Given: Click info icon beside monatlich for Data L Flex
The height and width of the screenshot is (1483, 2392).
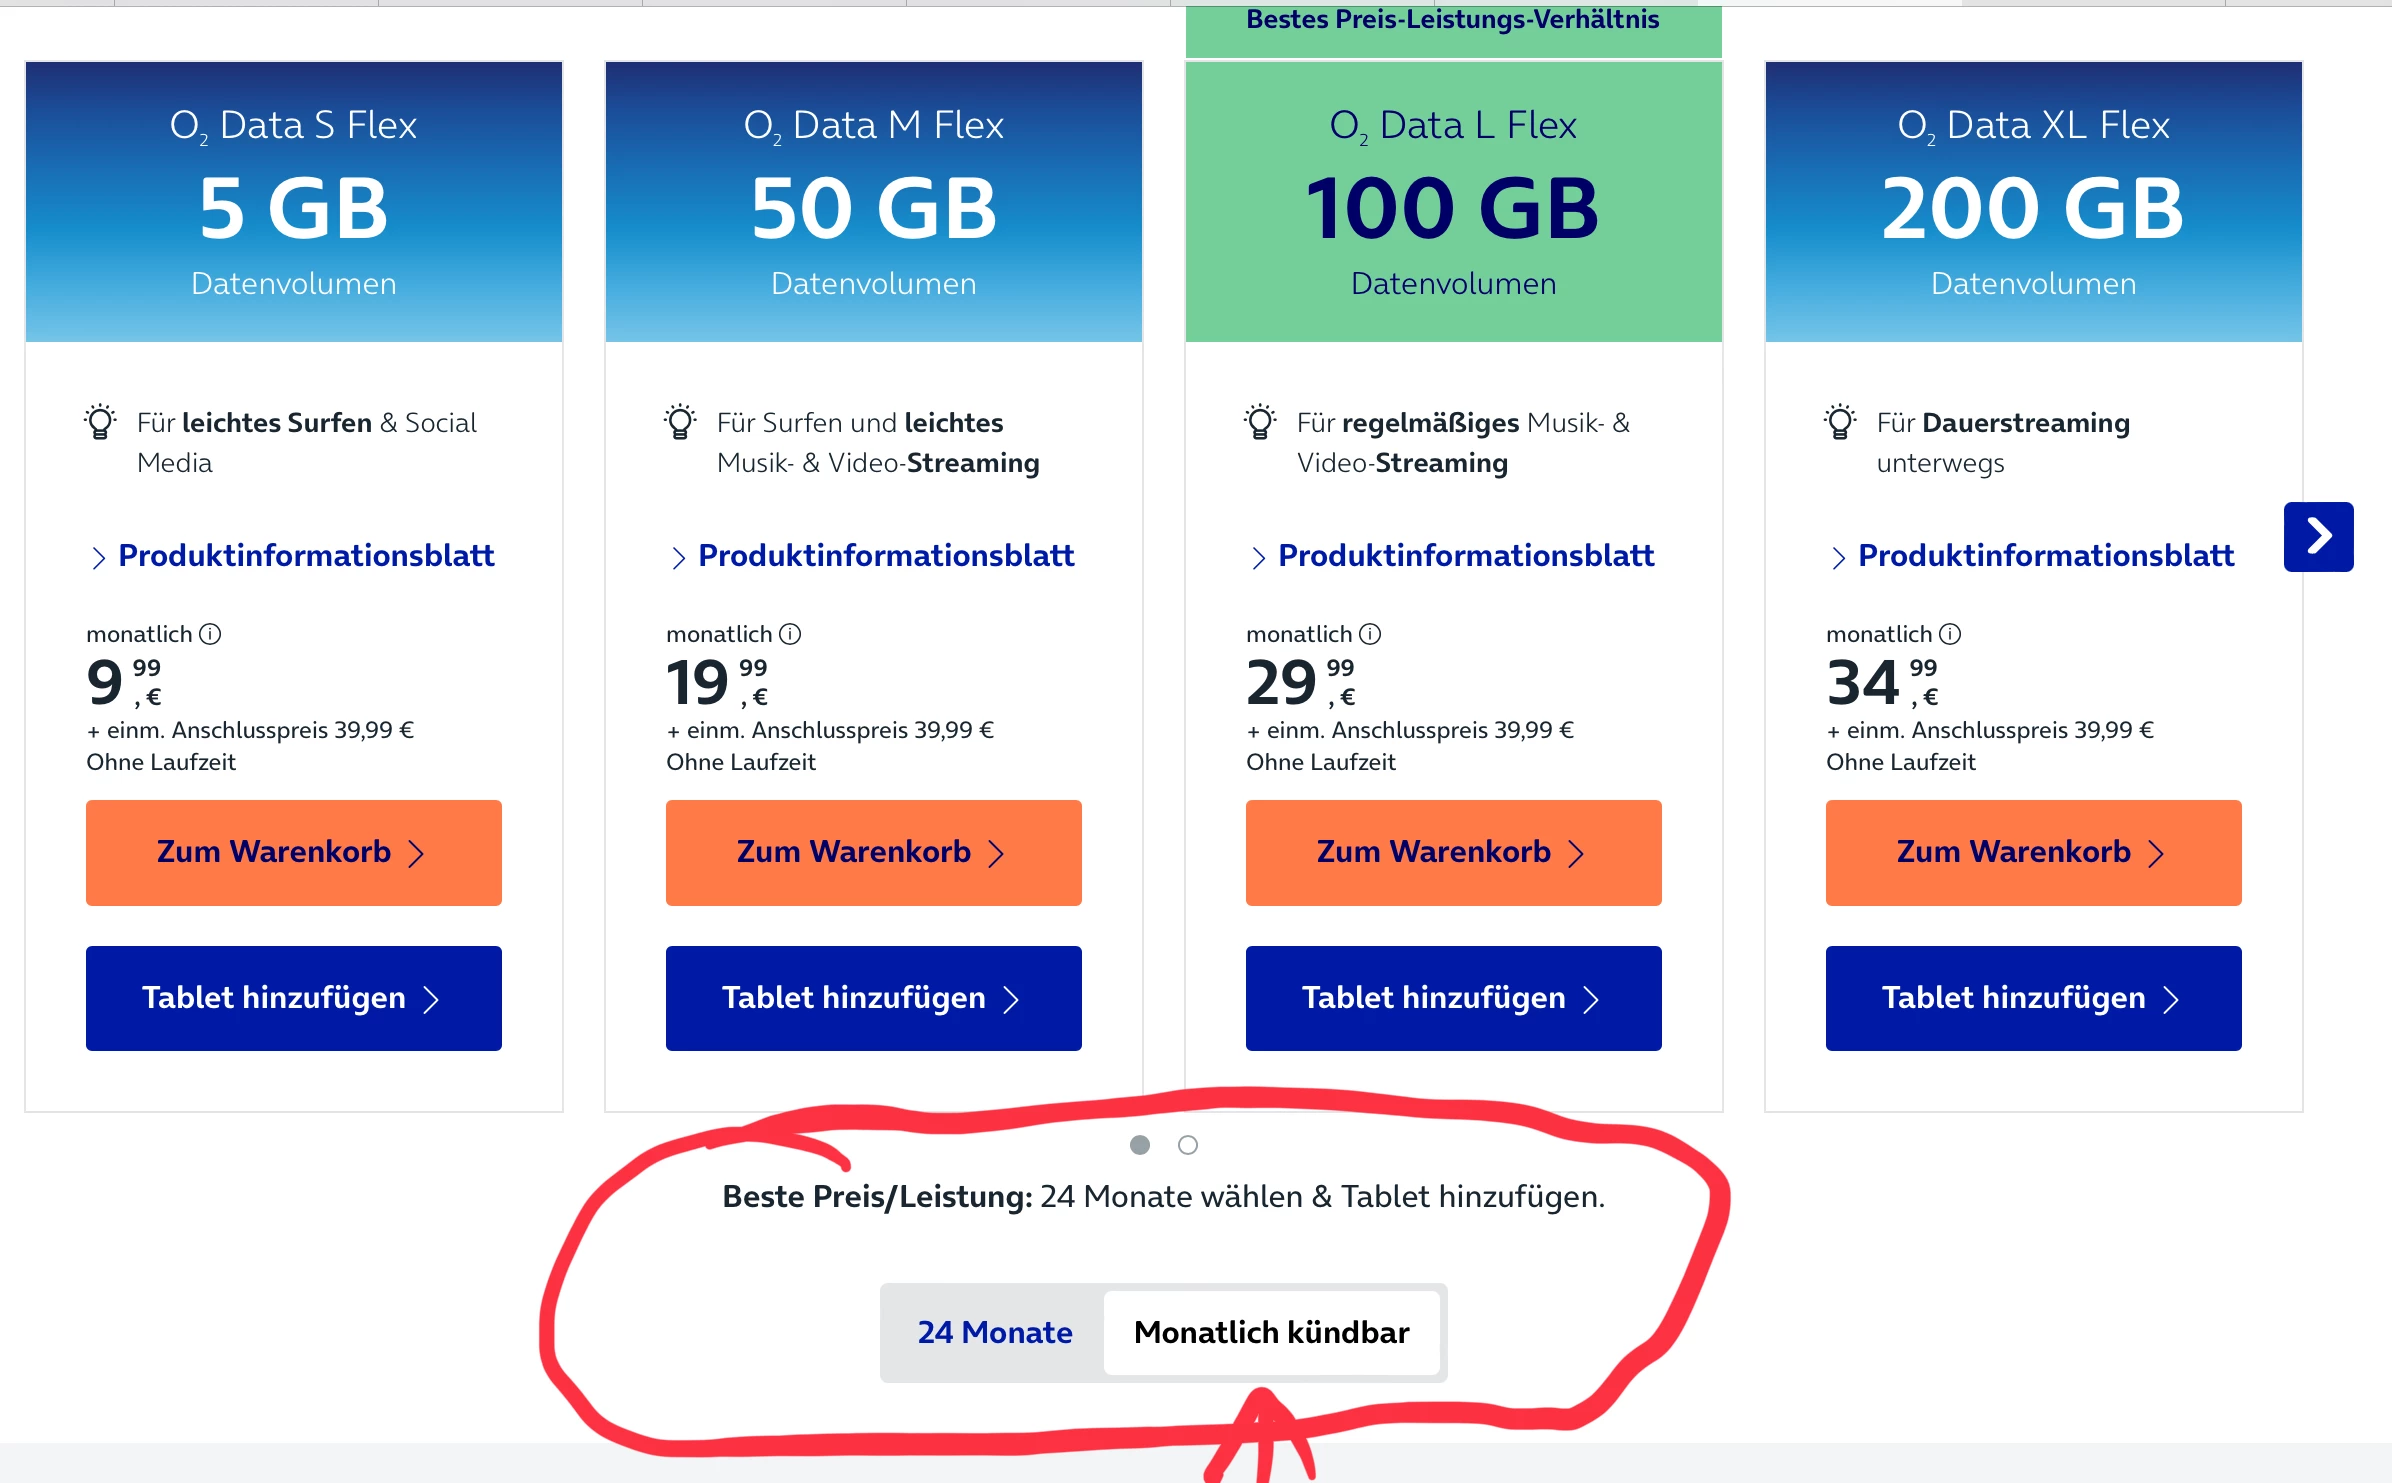Looking at the screenshot, I should [x=1370, y=634].
